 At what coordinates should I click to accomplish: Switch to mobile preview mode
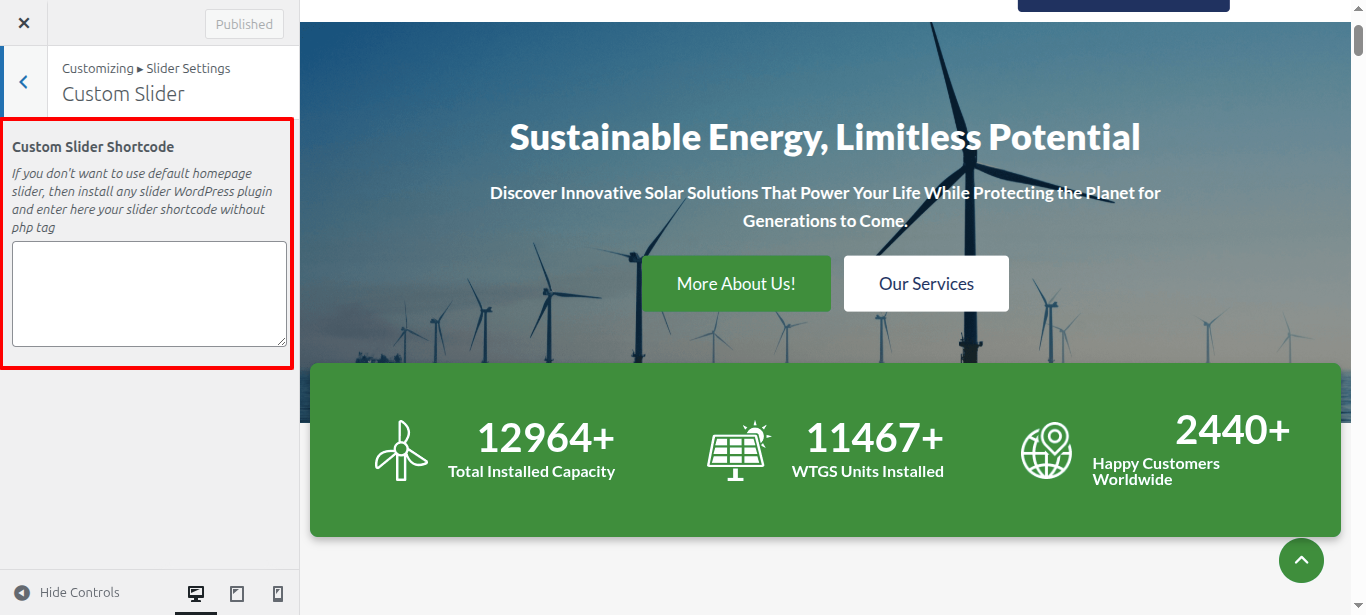coord(278,594)
